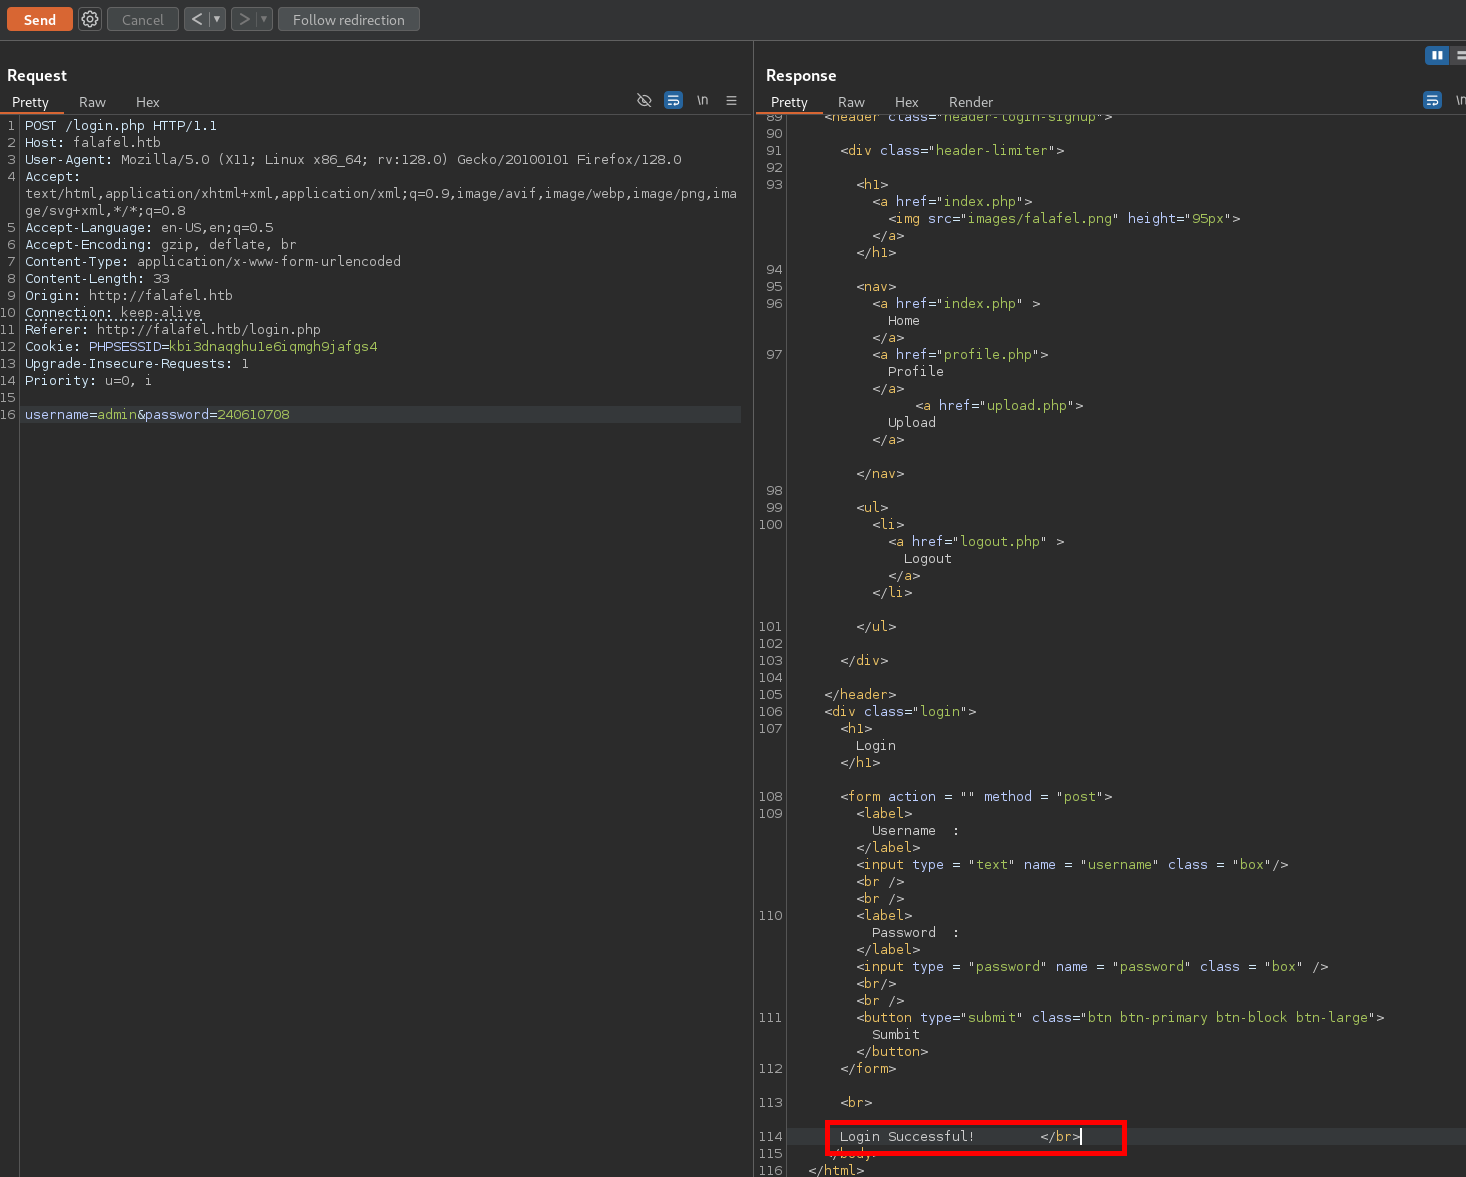Click the Content-Type header line
Screen dimensions: 1466x1177
(213, 261)
